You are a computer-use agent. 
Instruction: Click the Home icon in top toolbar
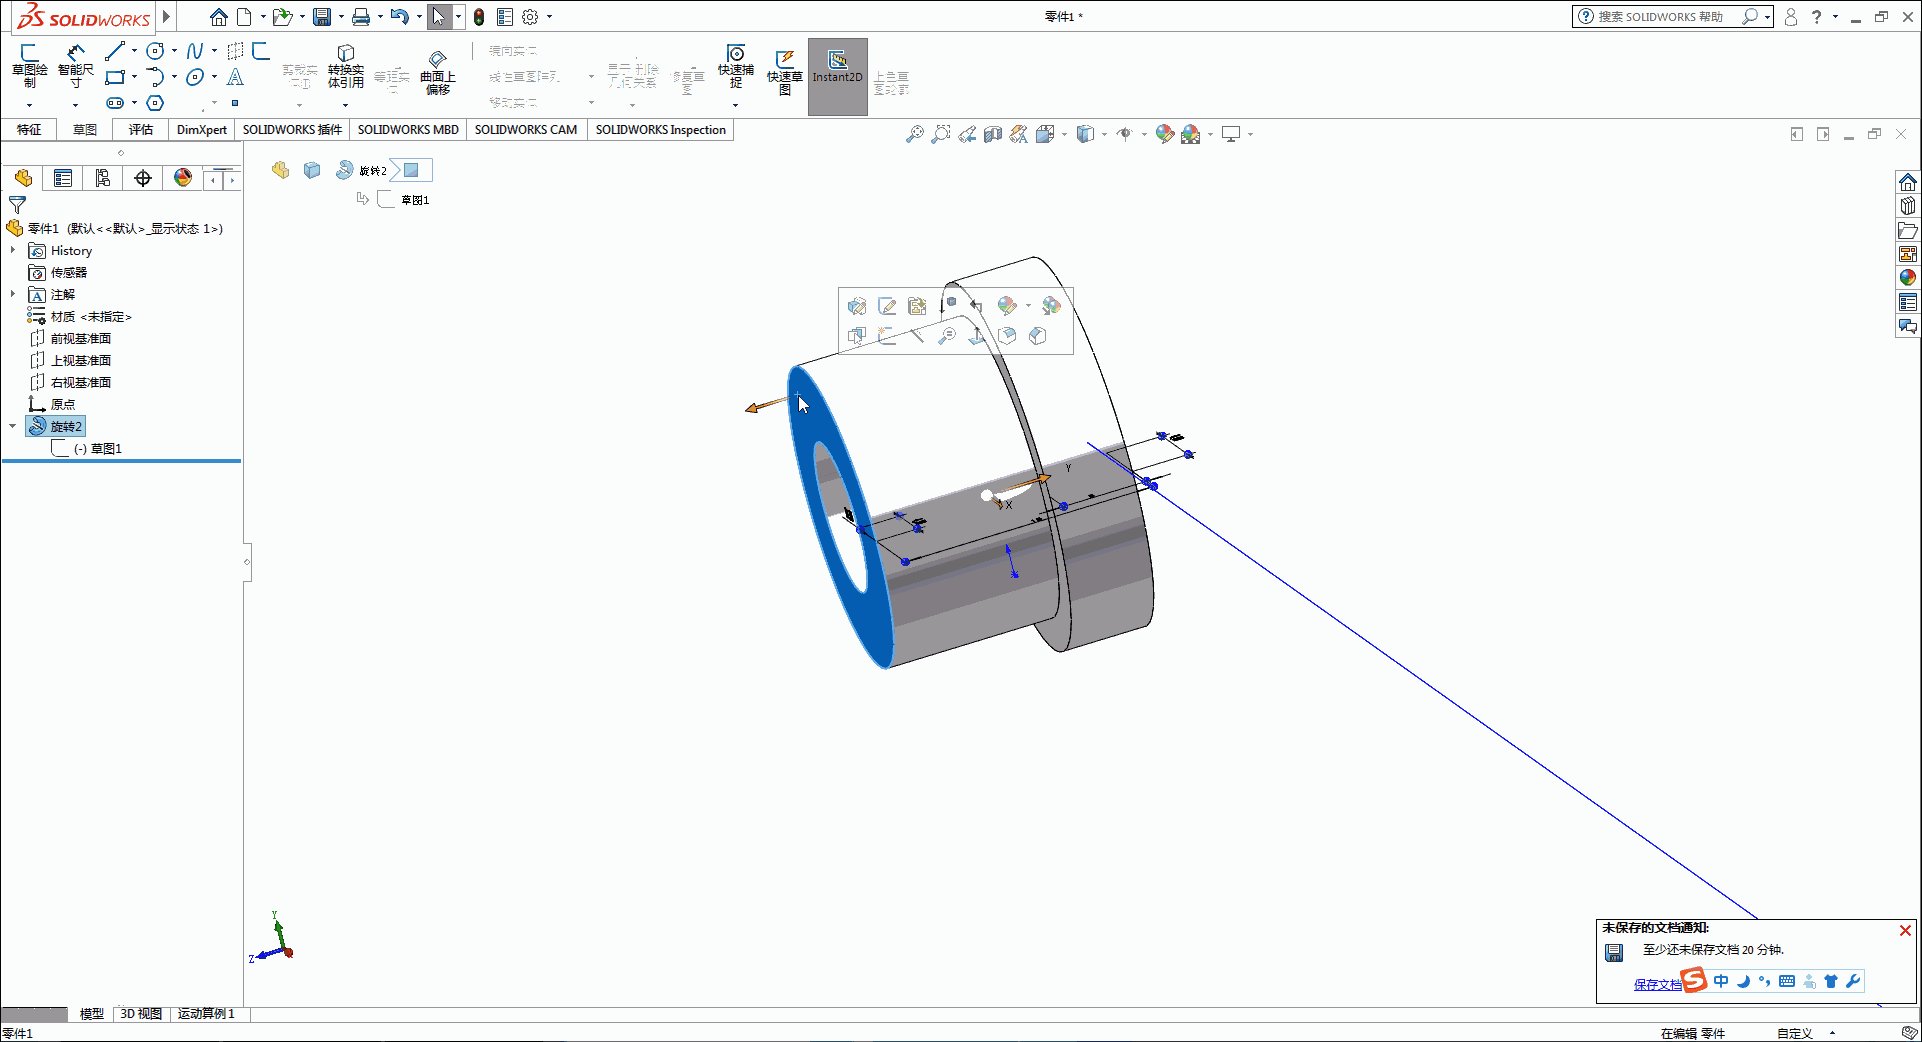(218, 17)
